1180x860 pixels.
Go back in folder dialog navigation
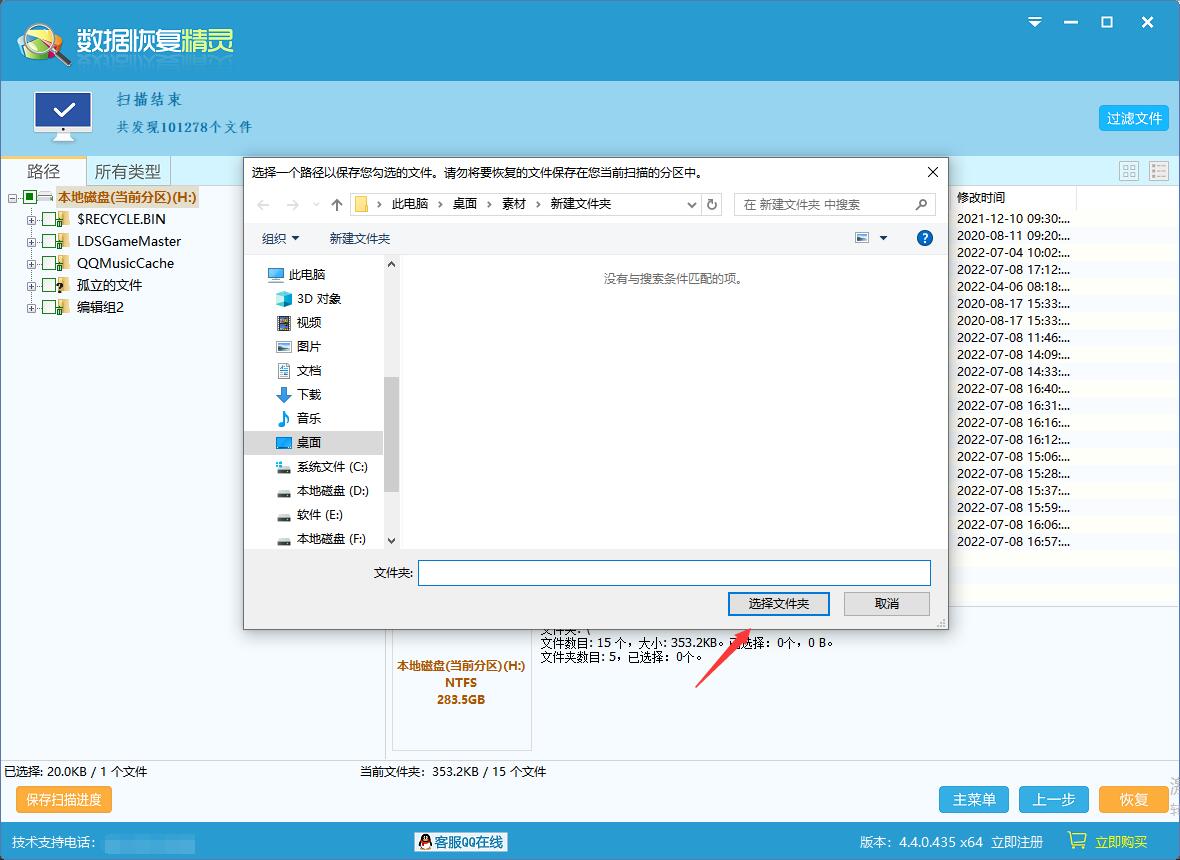tap(263, 205)
